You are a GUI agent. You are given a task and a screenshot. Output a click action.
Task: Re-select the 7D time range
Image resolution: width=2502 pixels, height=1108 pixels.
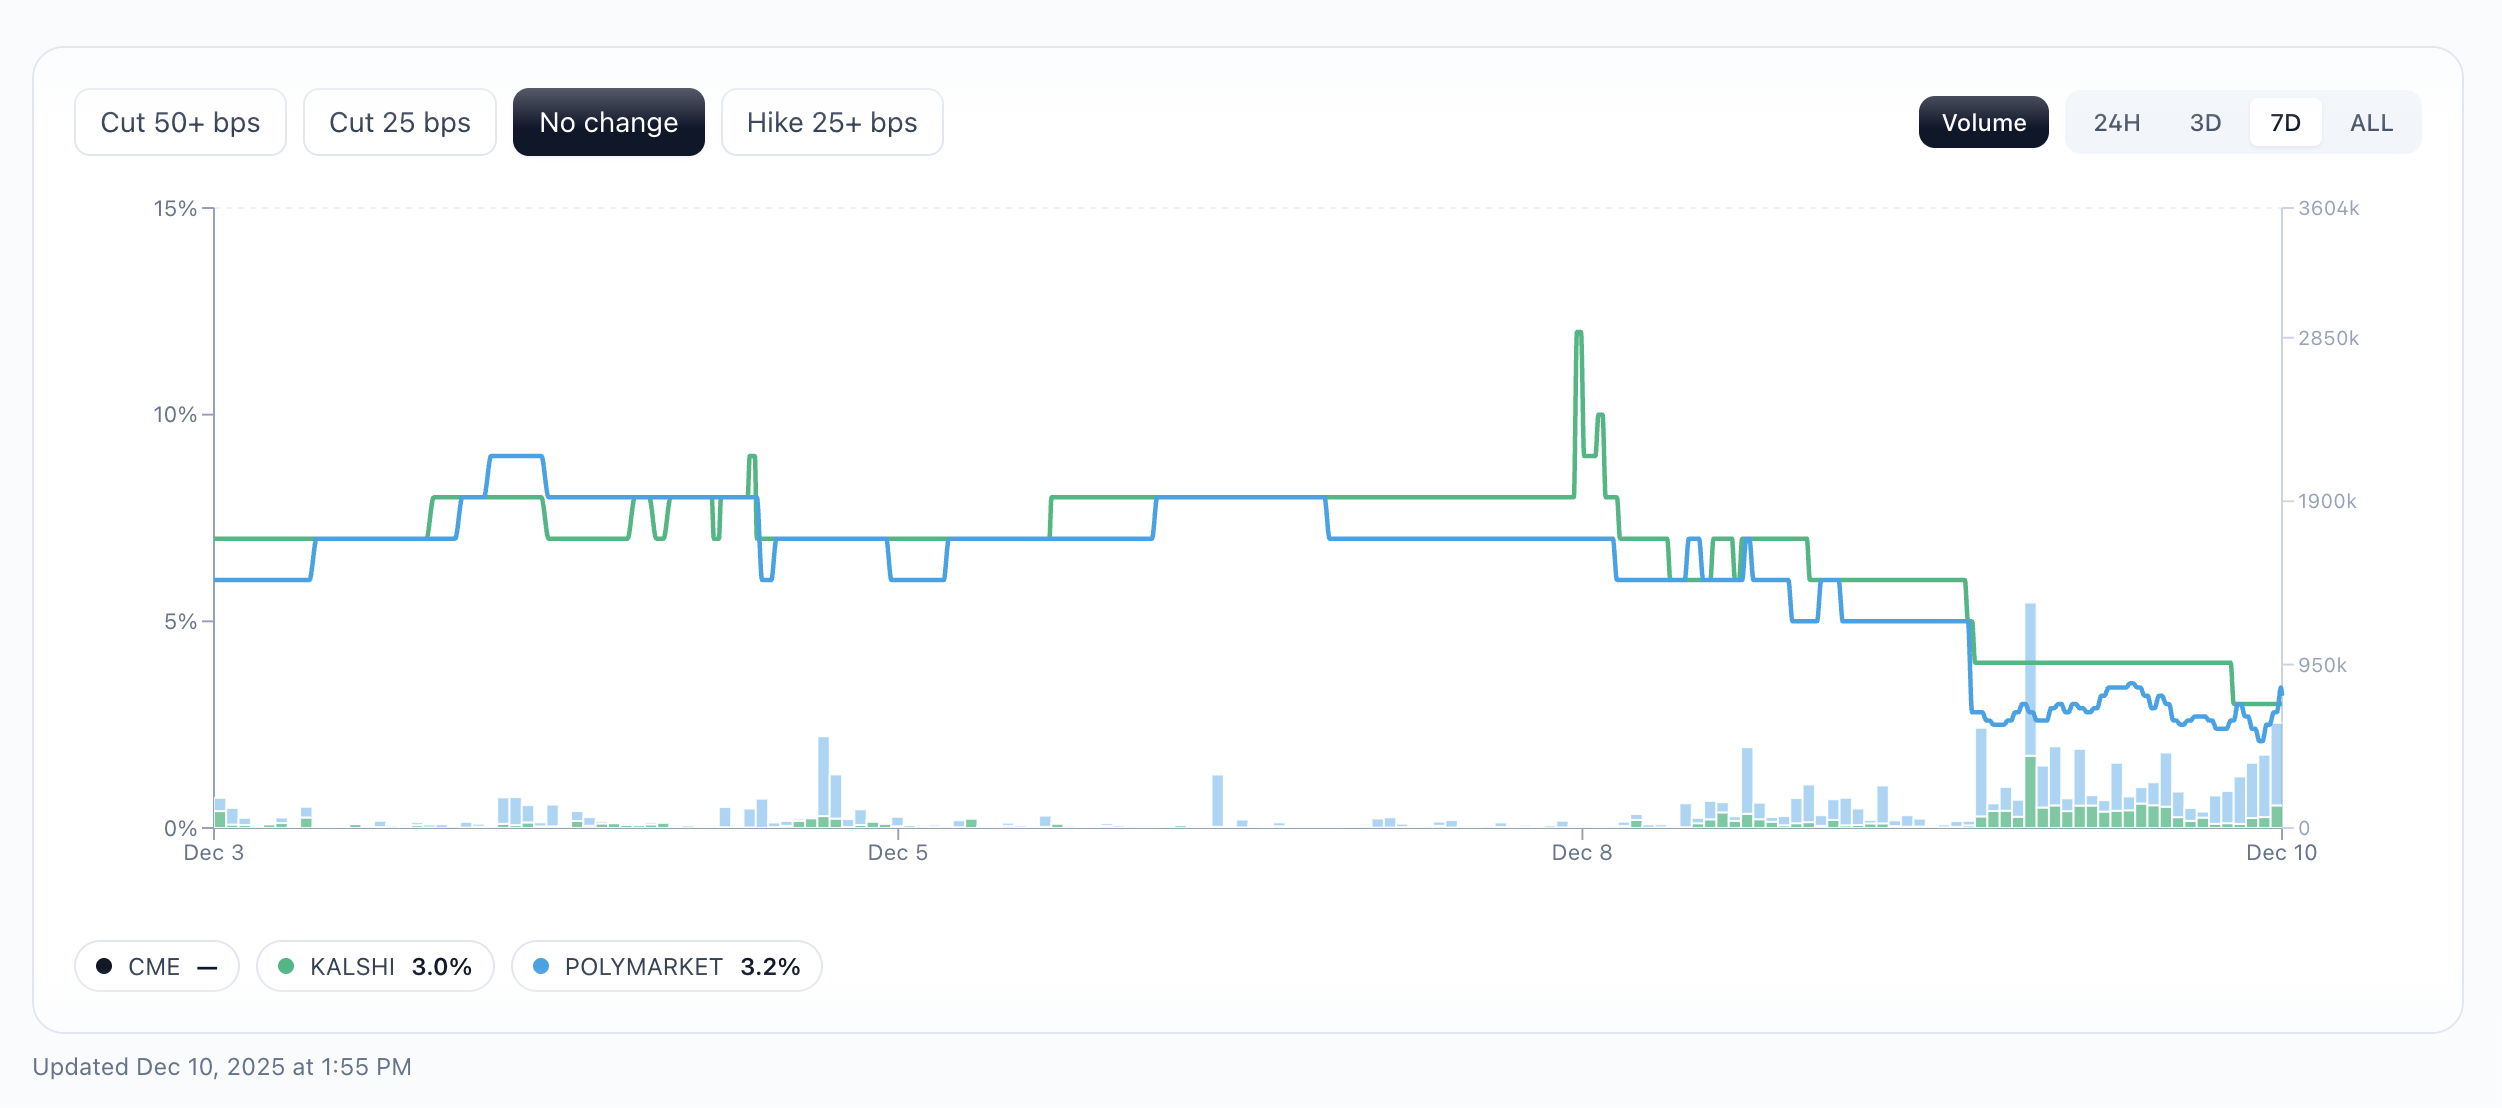2285,122
